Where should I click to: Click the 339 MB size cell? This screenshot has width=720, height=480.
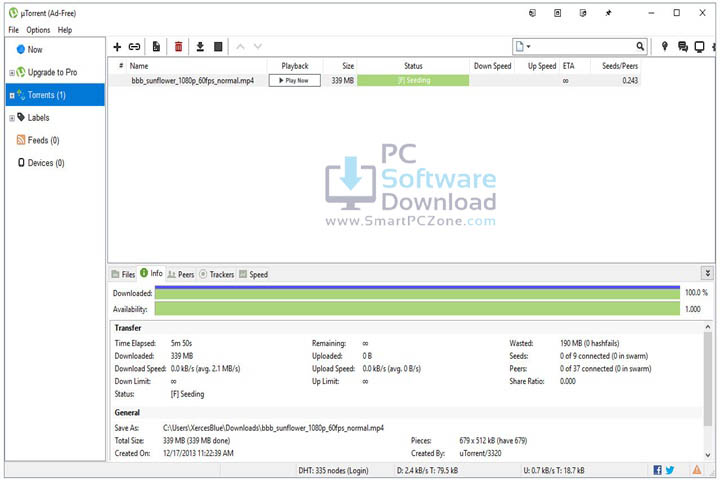[x=343, y=80]
